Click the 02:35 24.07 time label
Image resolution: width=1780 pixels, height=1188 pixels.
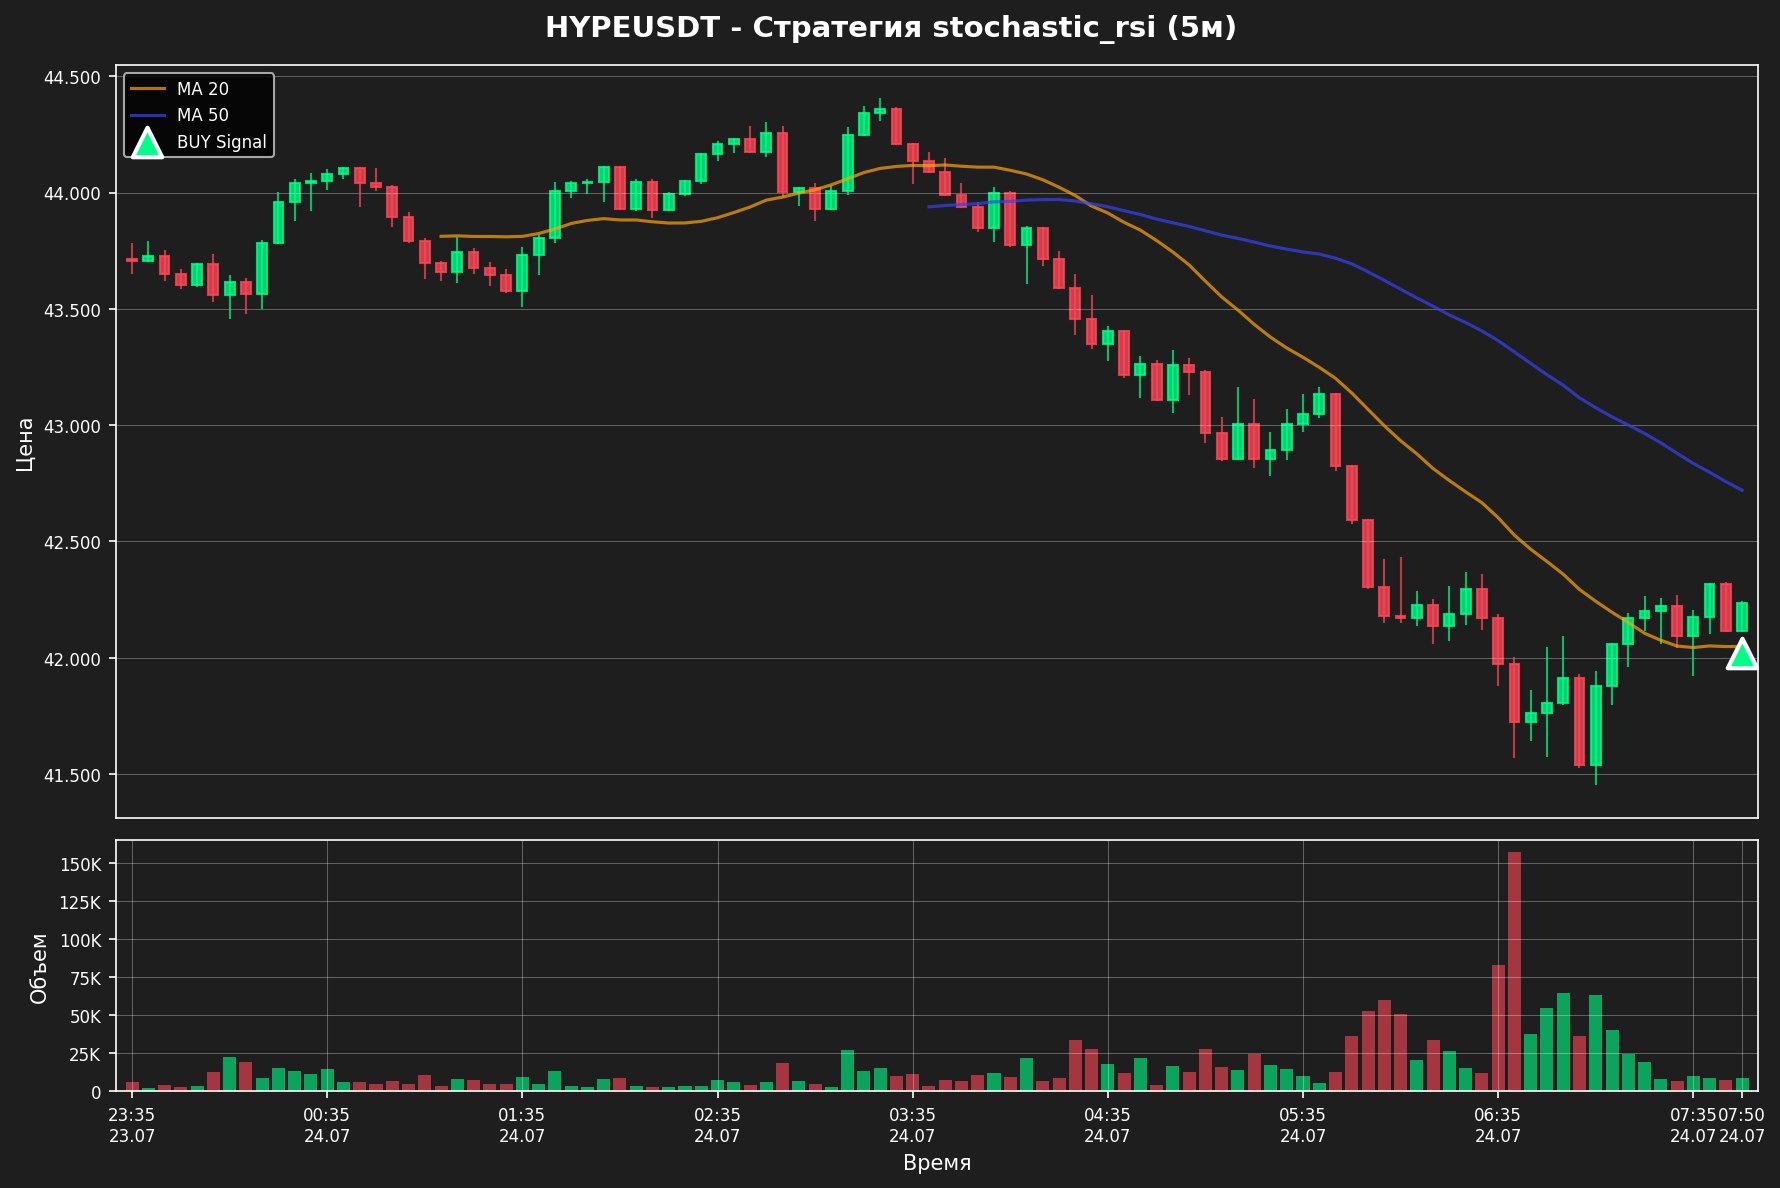[717, 1125]
